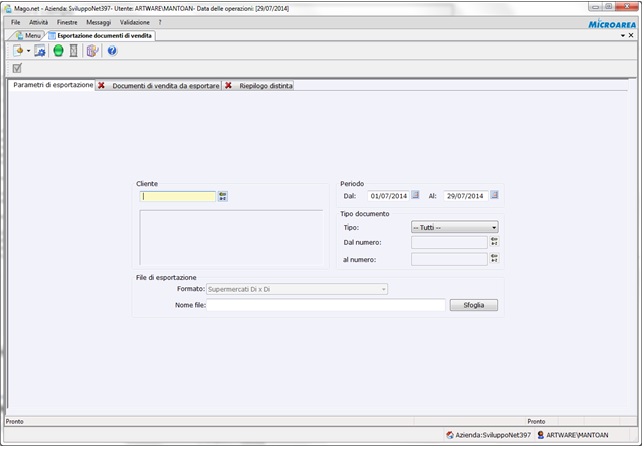Open the Attività menu
Image resolution: width=644 pixels, height=452 pixels.
click(x=38, y=21)
